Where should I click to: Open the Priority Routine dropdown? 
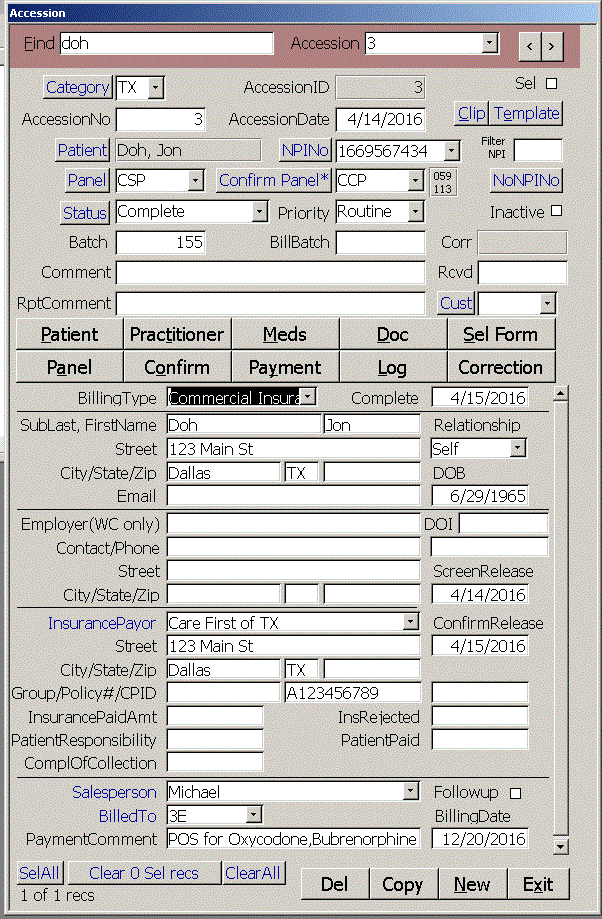point(416,212)
